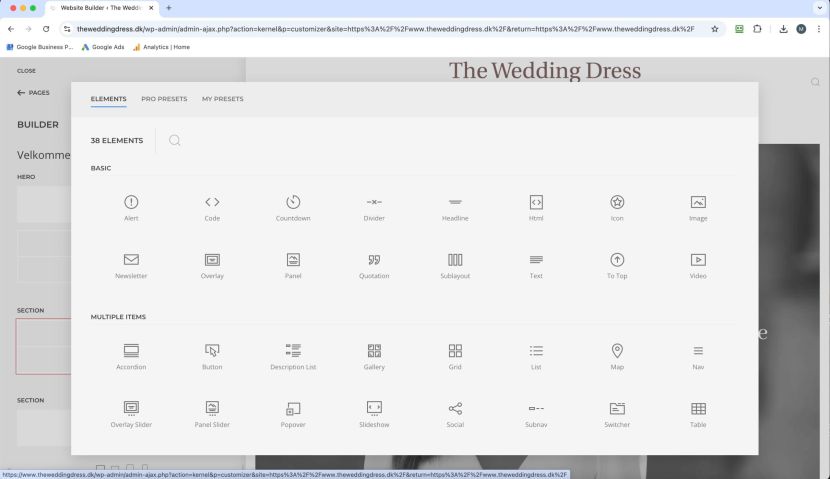The height and width of the screenshot is (479, 830).
Task: Choose the Headline element
Action: 455,203
